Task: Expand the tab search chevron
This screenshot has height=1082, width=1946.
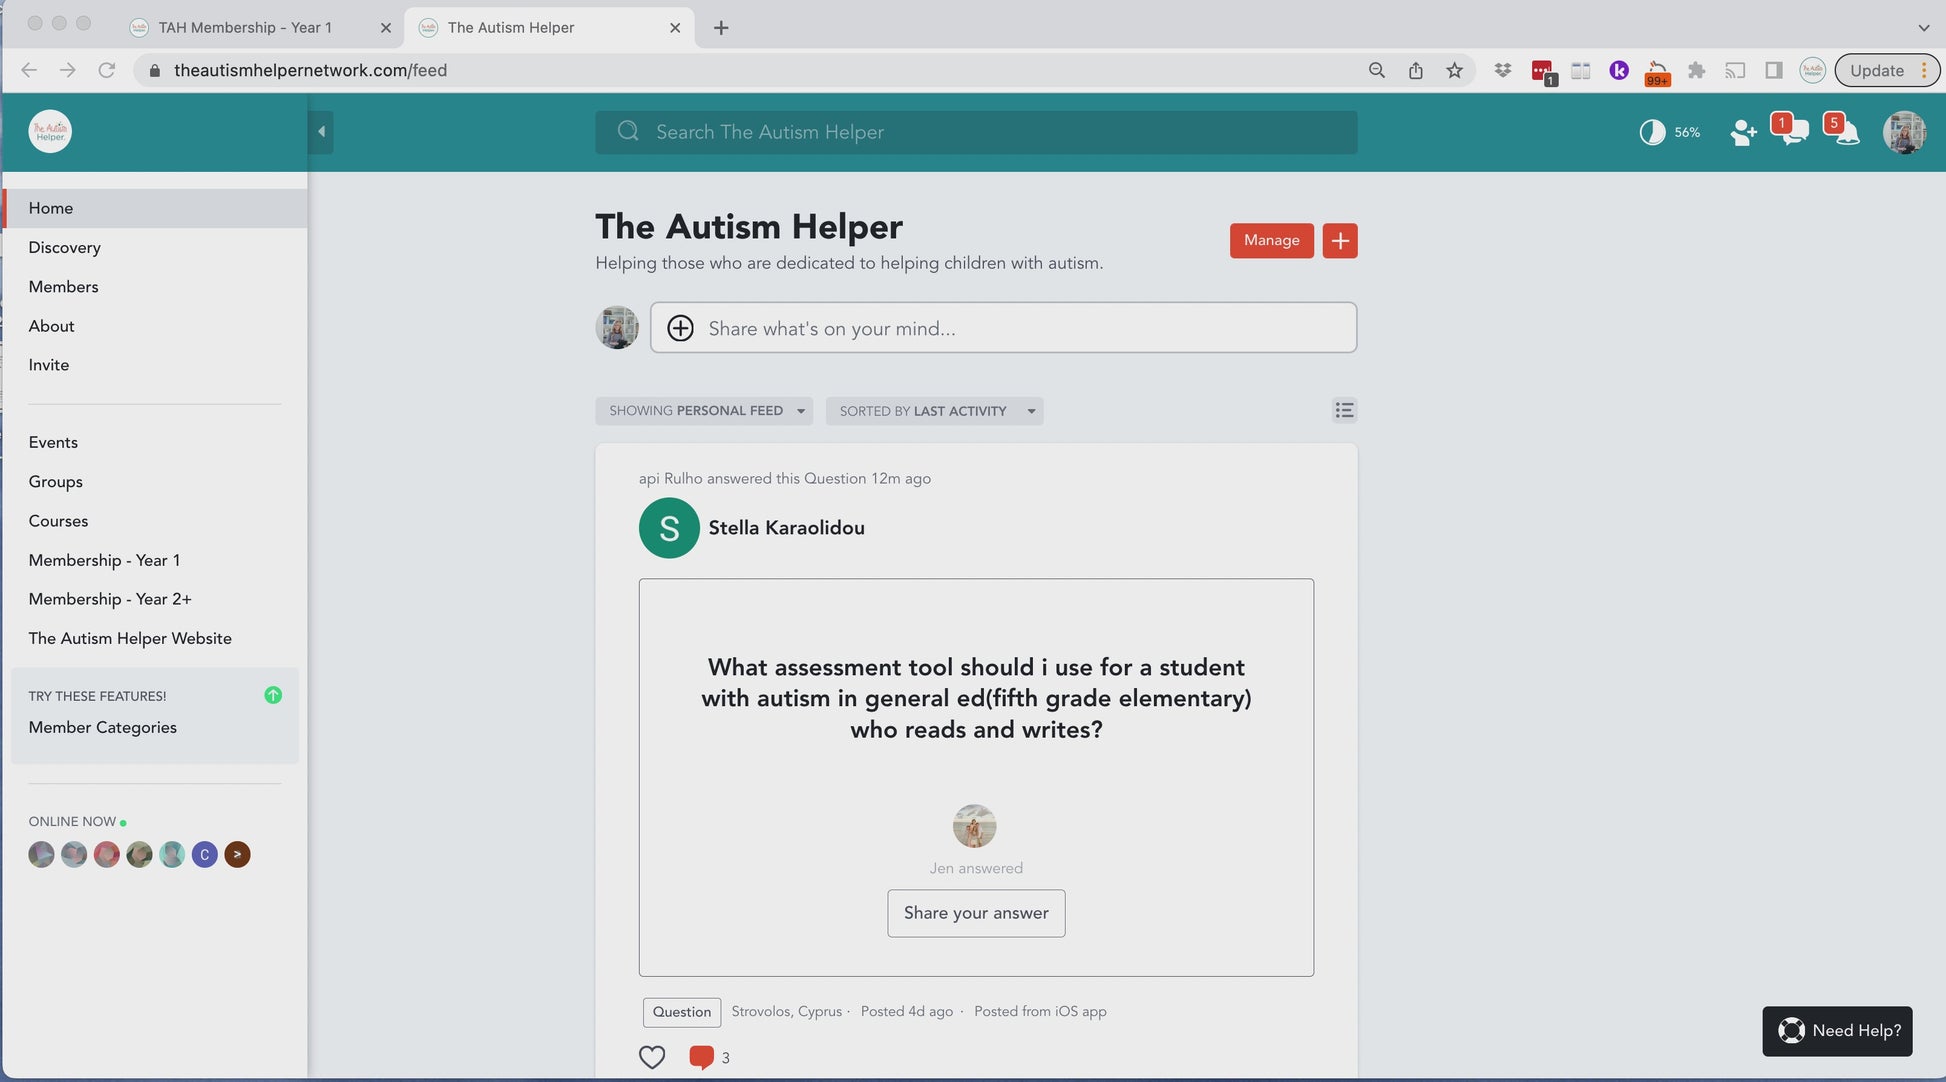Action: coord(1924,27)
